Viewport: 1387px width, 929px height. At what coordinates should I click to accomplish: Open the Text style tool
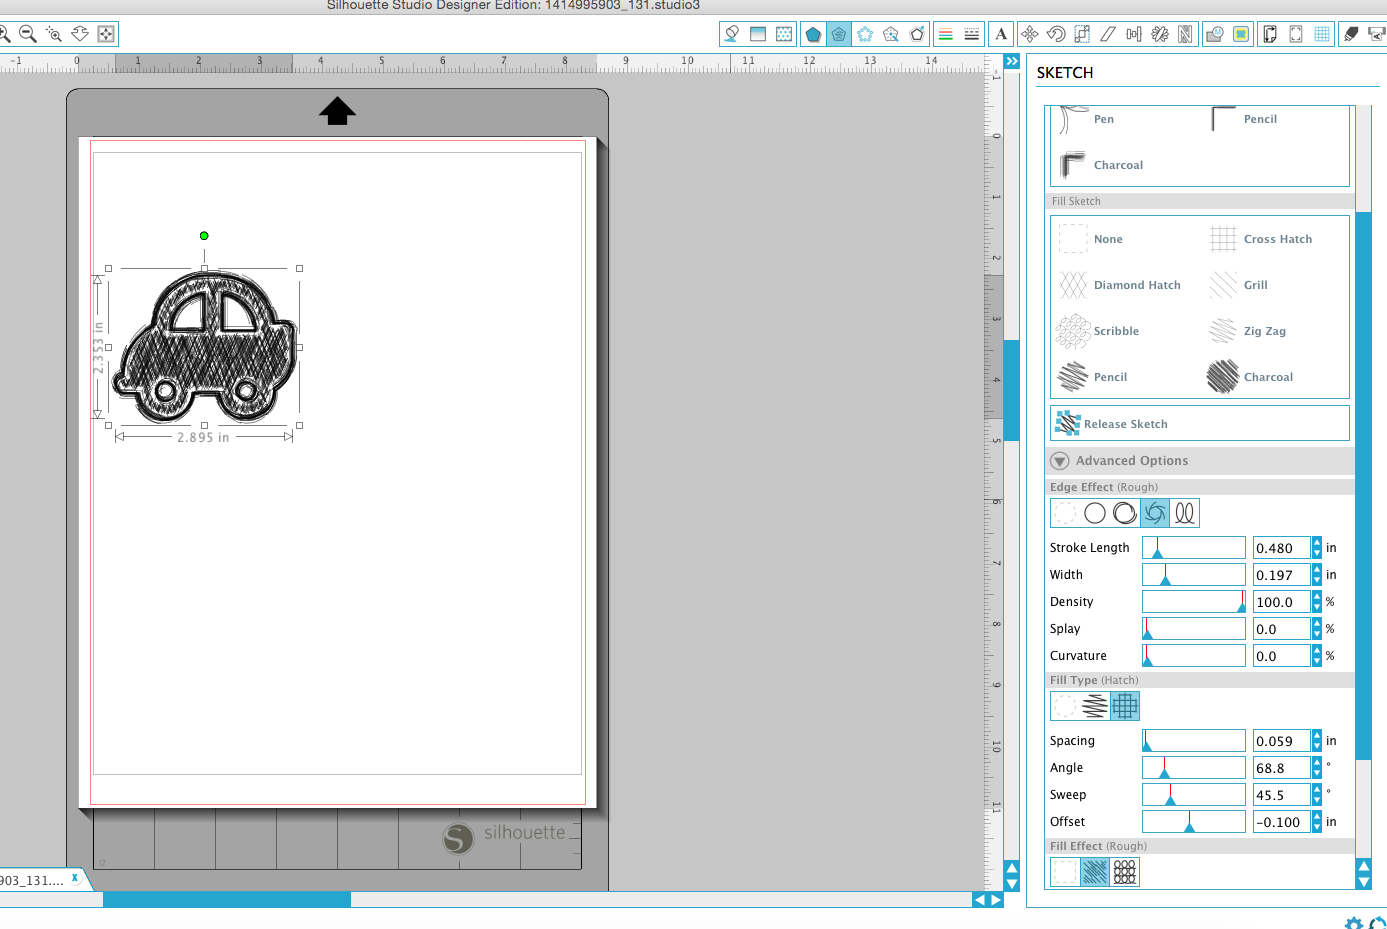[1000, 33]
